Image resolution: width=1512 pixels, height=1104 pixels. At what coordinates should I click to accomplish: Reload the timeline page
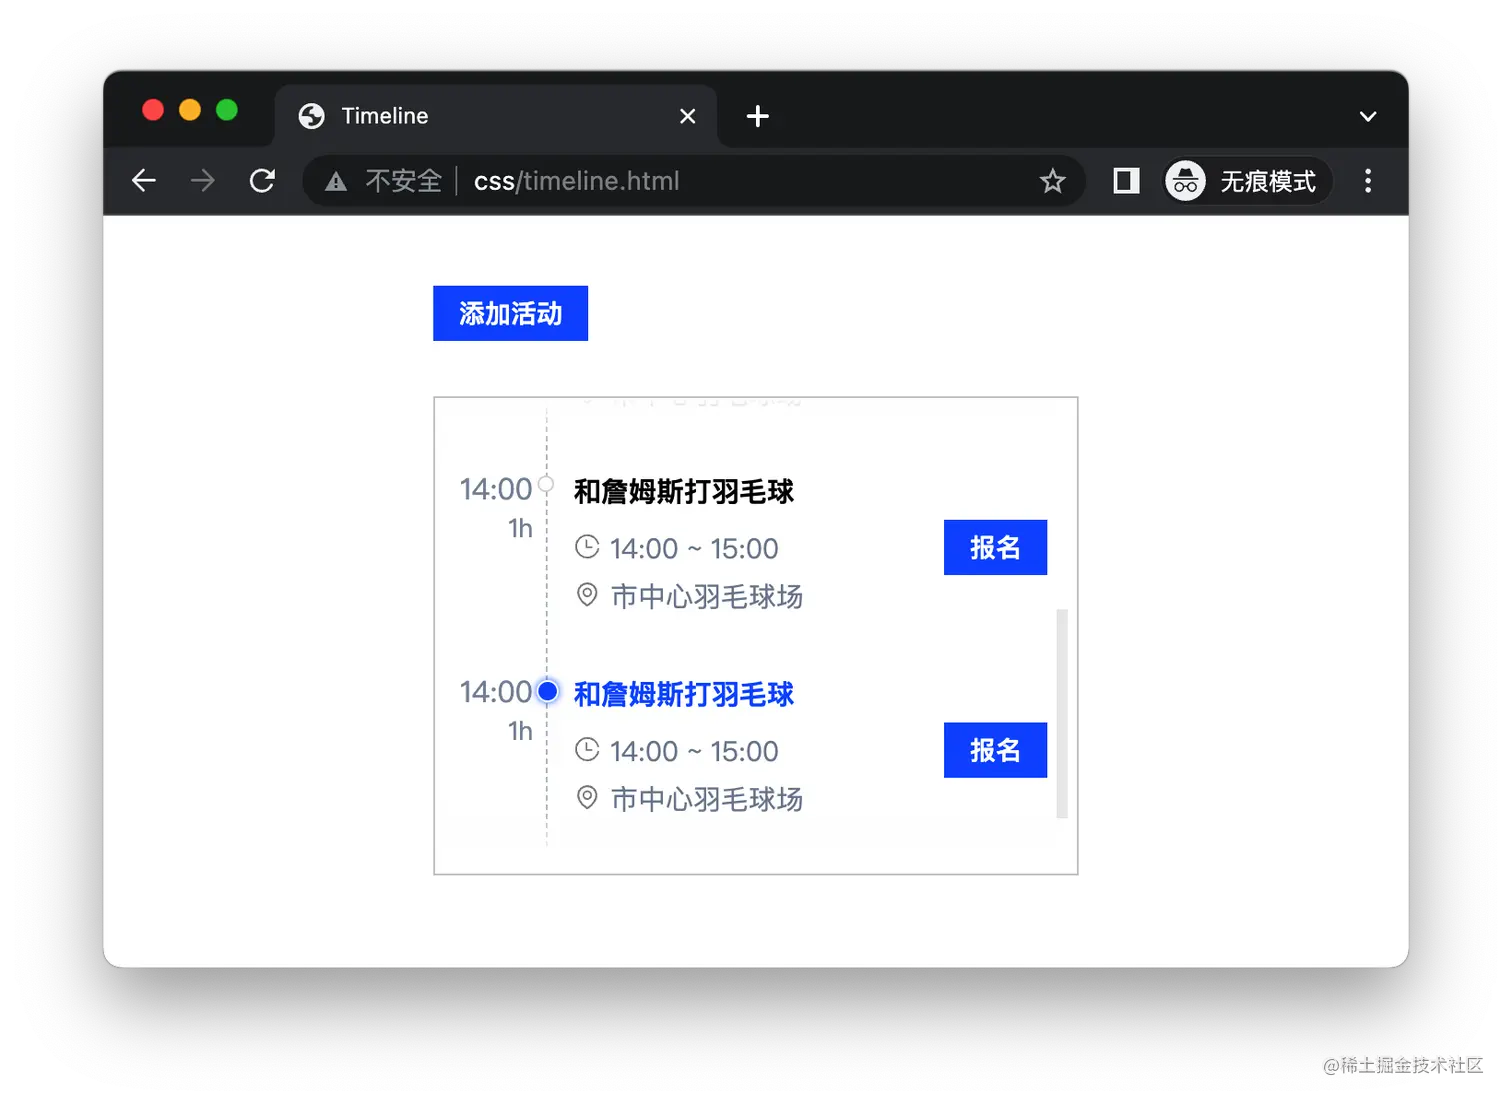pyautogui.click(x=262, y=181)
